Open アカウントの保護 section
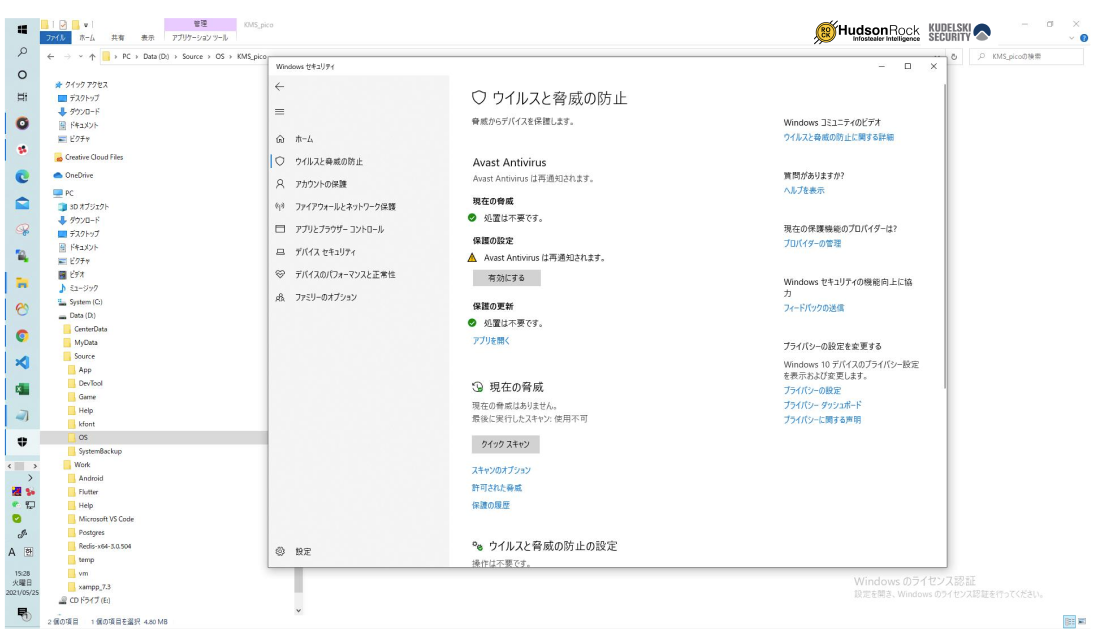 point(321,184)
